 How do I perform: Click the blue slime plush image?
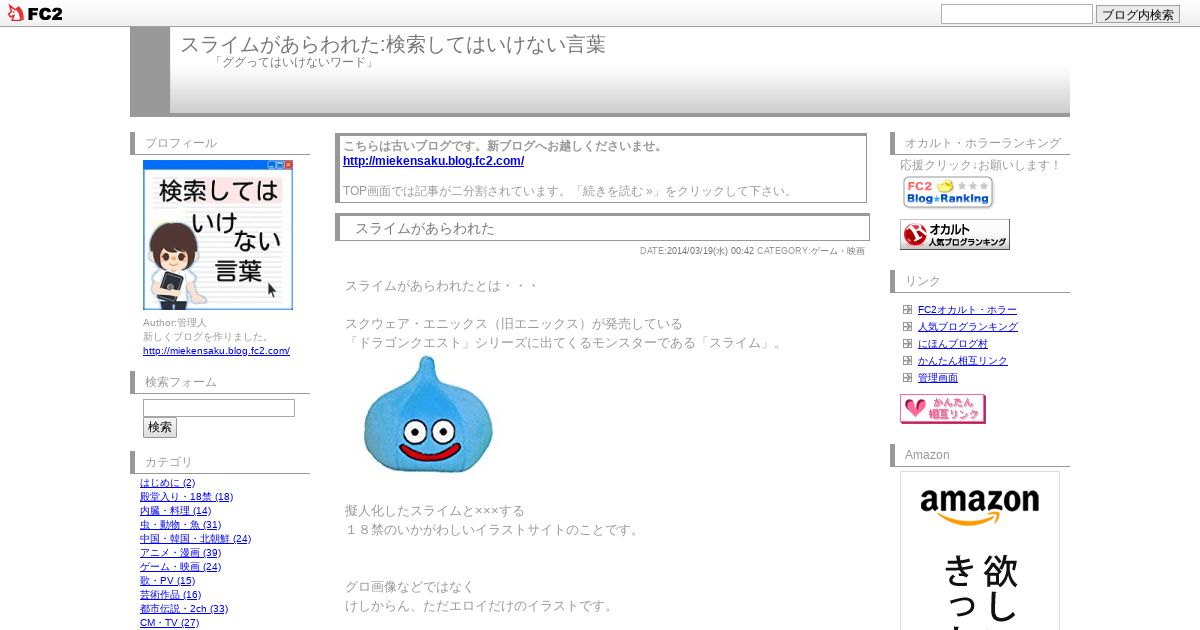point(428,415)
